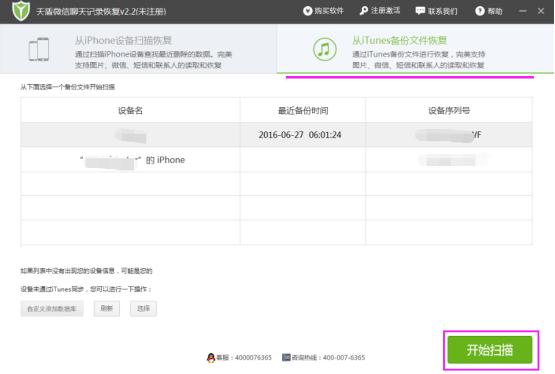Click the QQ penguin customer service icon
555x374 pixels.
tap(211, 358)
